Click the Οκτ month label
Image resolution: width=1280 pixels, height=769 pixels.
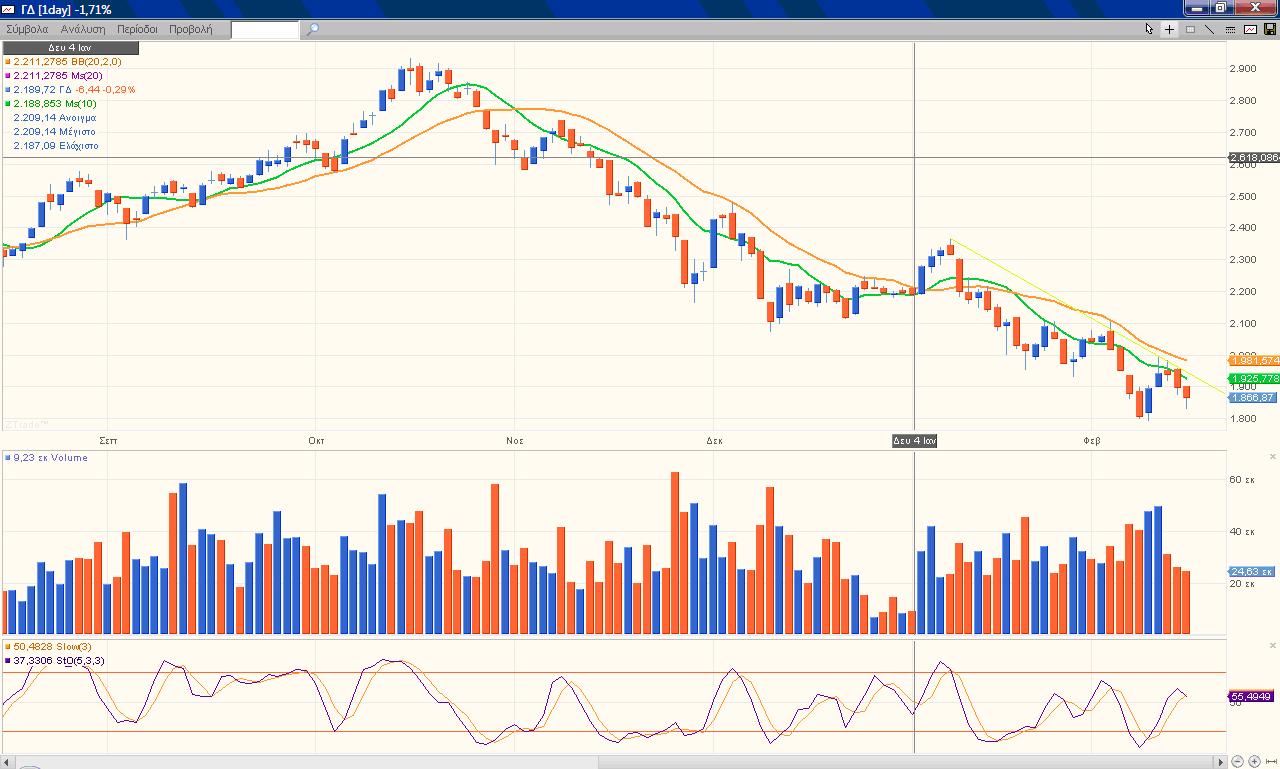click(x=317, y=440)
